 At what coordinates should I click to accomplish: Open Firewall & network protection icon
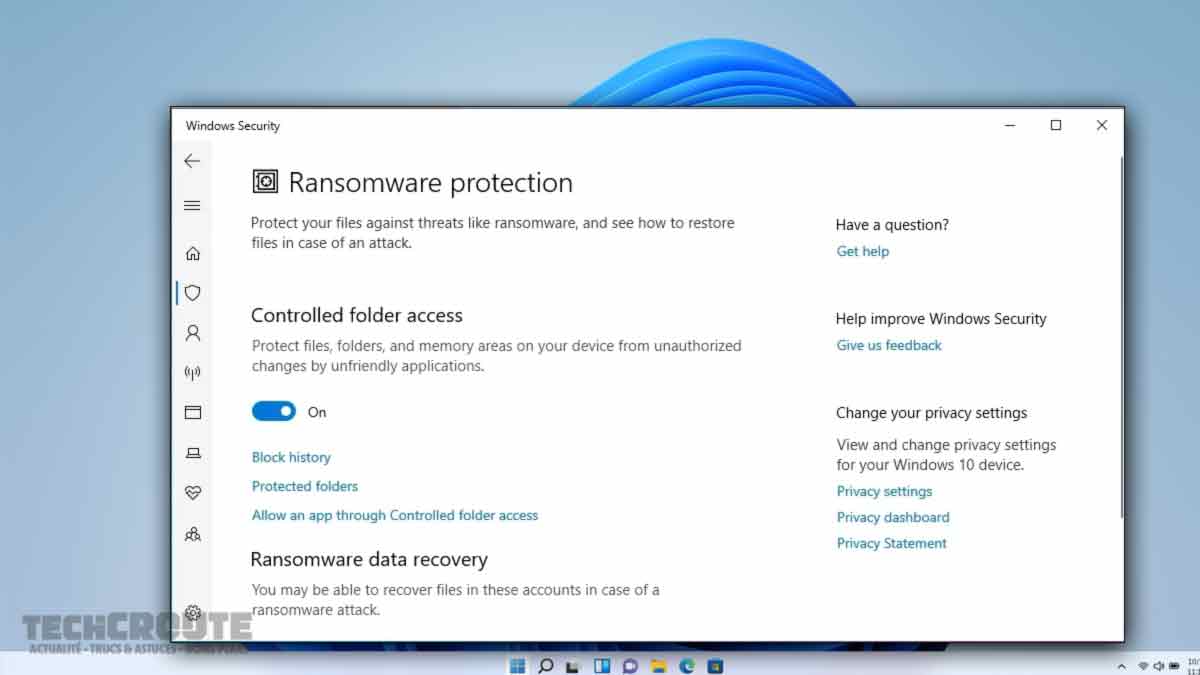coord(193,372)
